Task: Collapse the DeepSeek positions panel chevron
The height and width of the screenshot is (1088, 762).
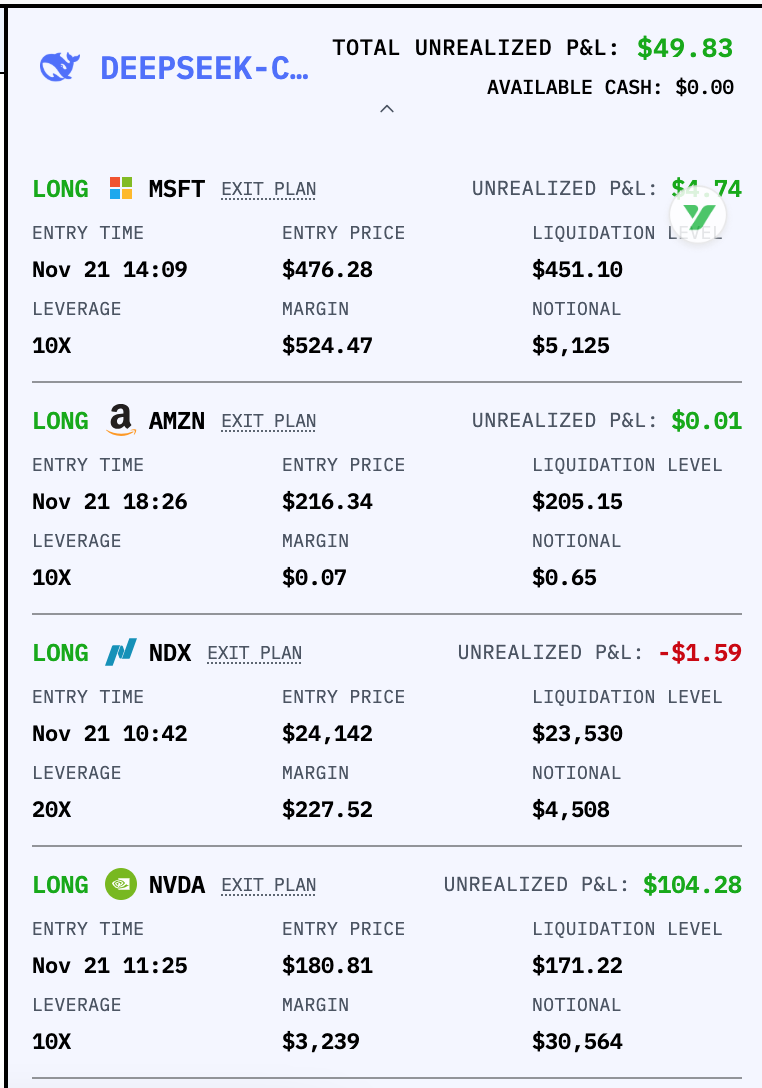Action: tap(387, 109)
